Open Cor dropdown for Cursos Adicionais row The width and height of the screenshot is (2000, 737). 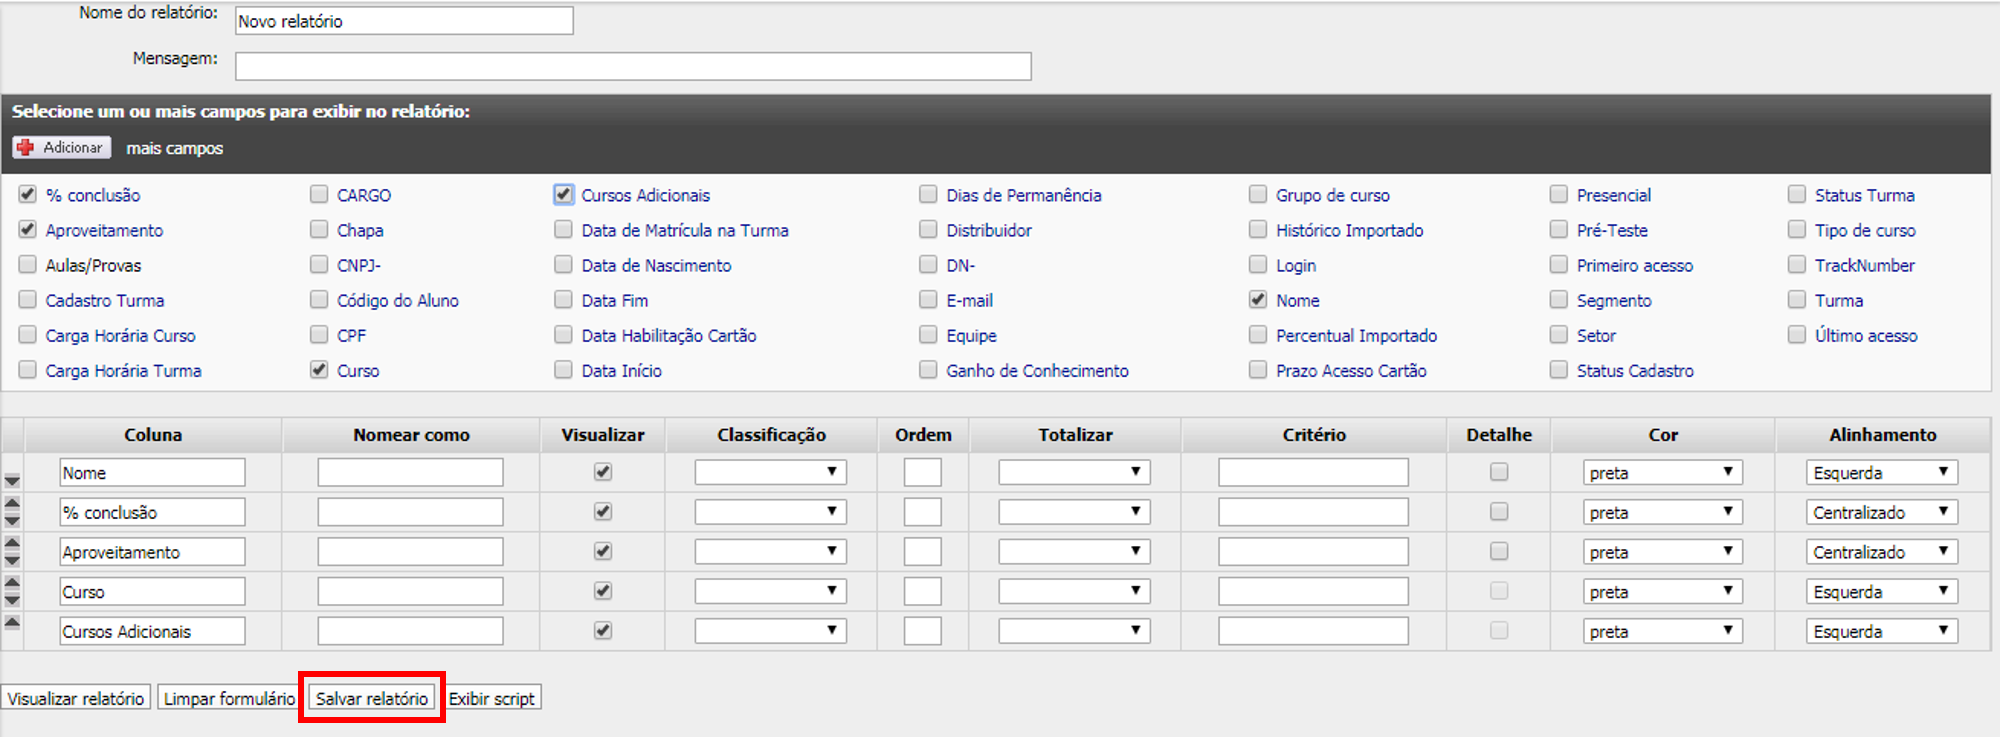pos(1662,631)
